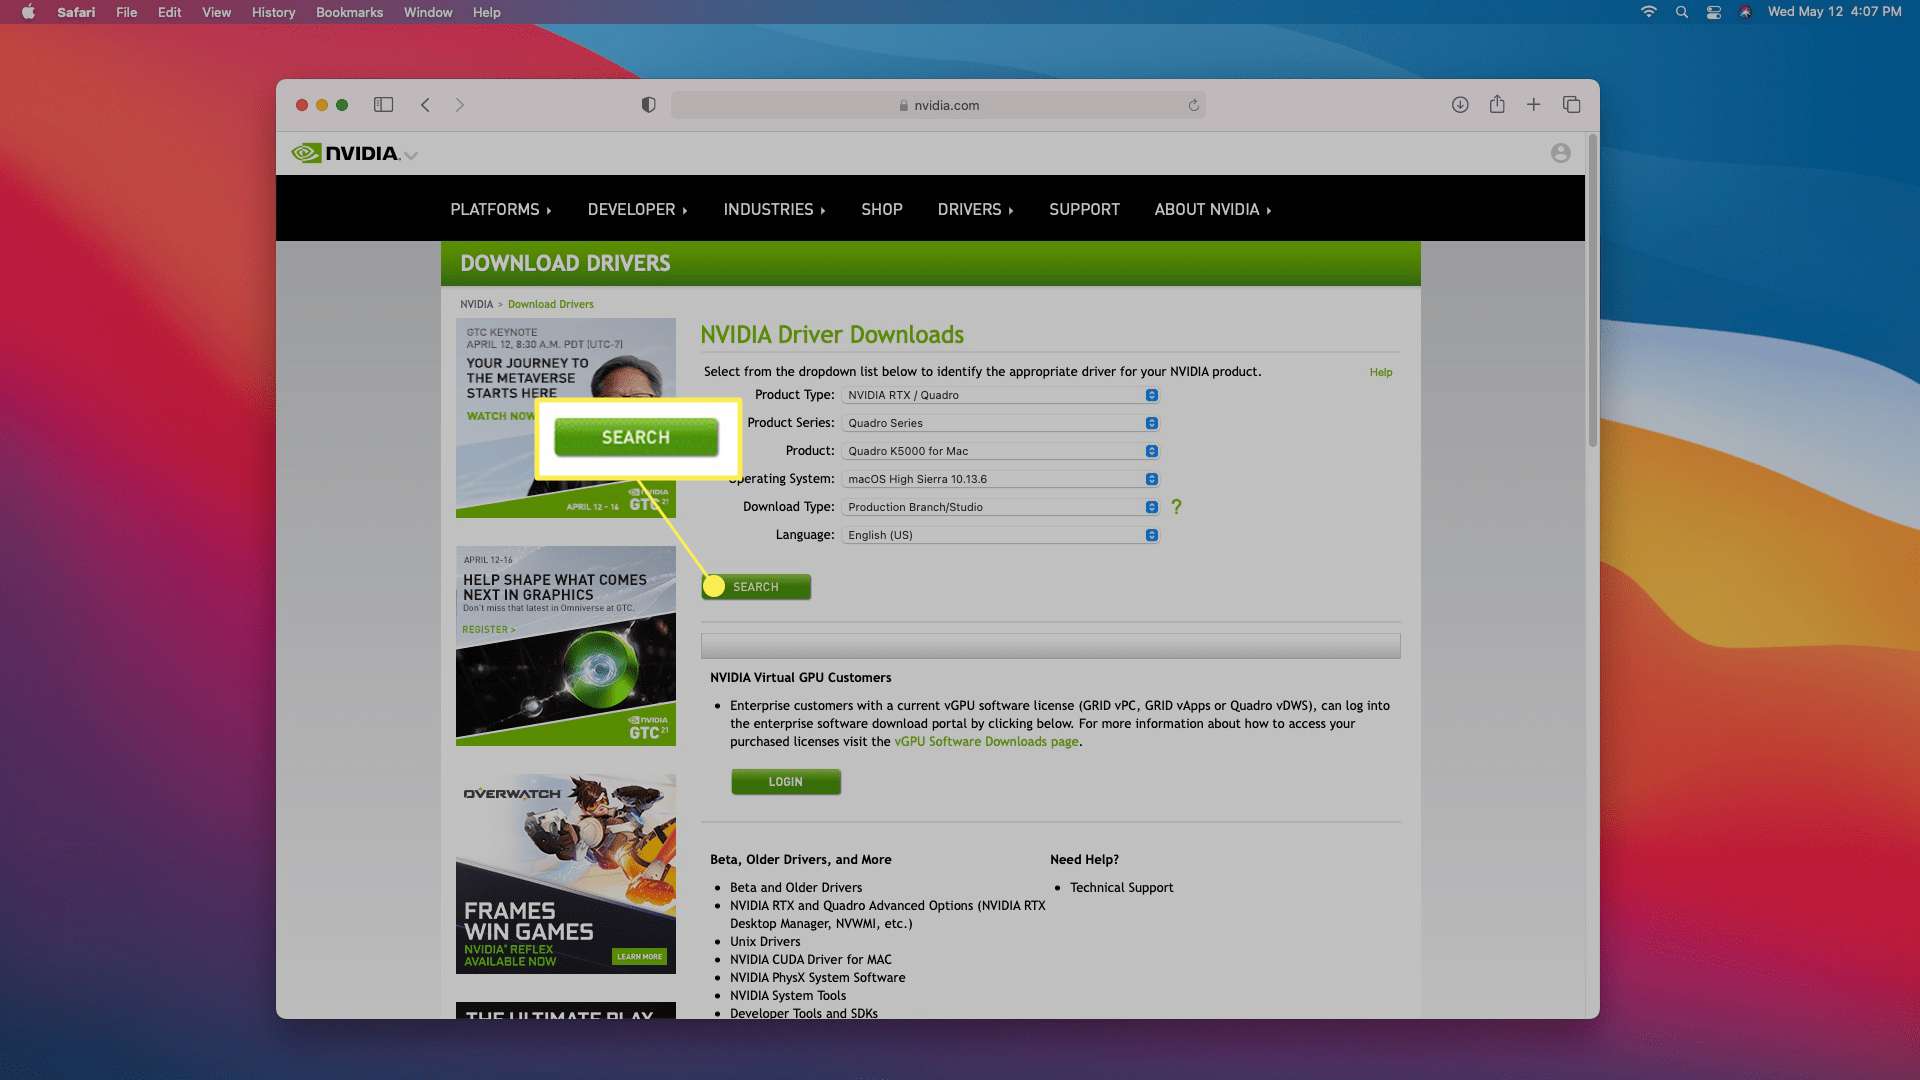This screenshot has height=1080, width=1920.
Task: Open the Bookmarks menu
Action: coord(349,12)
